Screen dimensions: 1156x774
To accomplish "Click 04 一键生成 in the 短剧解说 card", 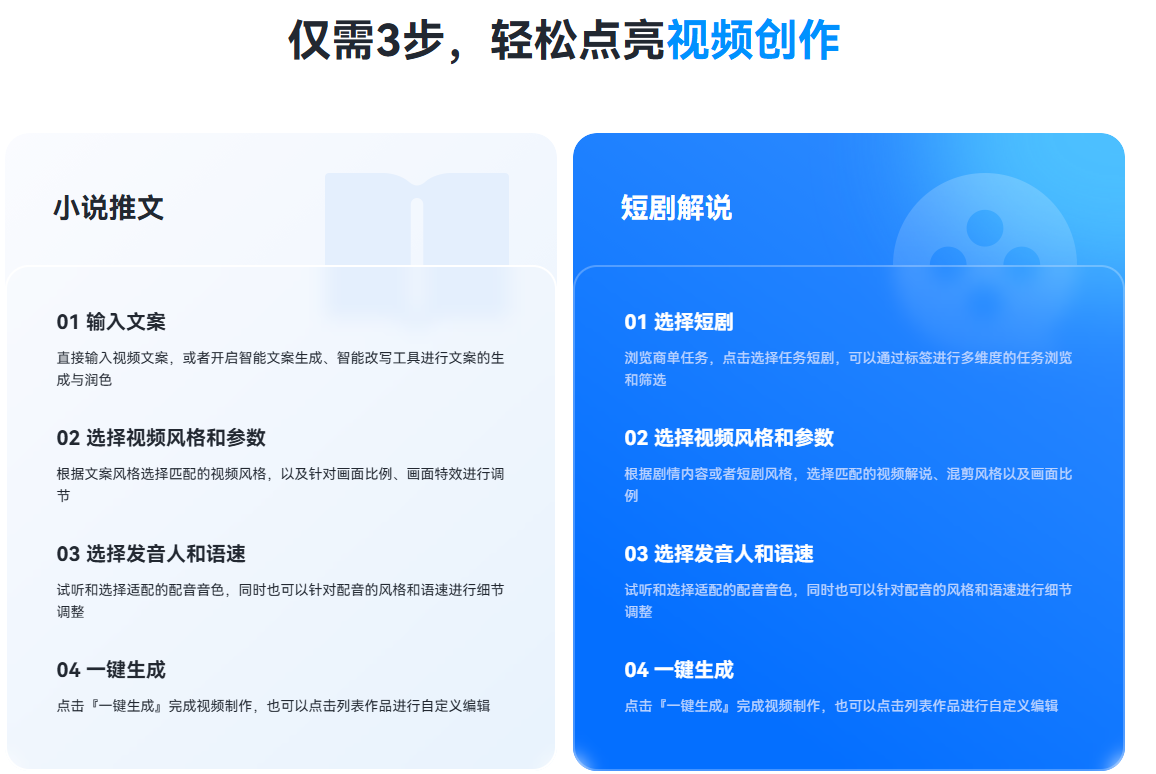I will 679,670.
